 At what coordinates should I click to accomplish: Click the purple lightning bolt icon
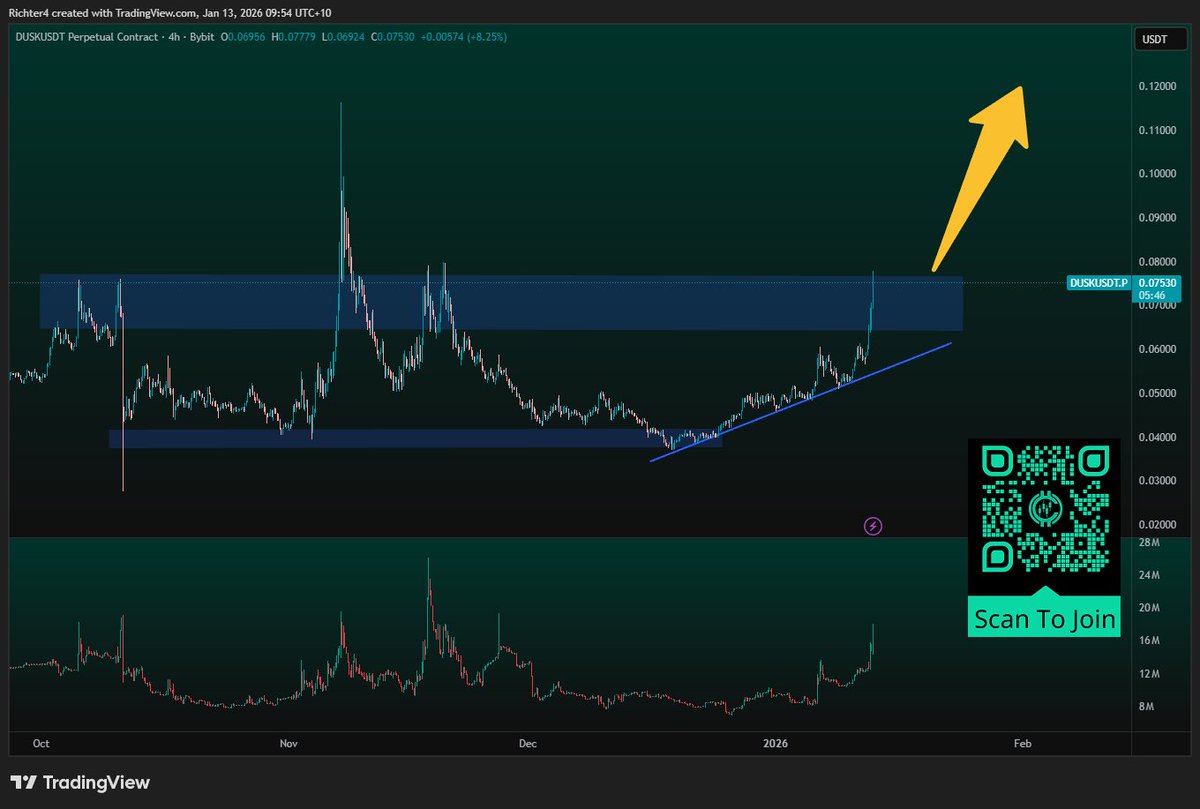coord(873,525)
